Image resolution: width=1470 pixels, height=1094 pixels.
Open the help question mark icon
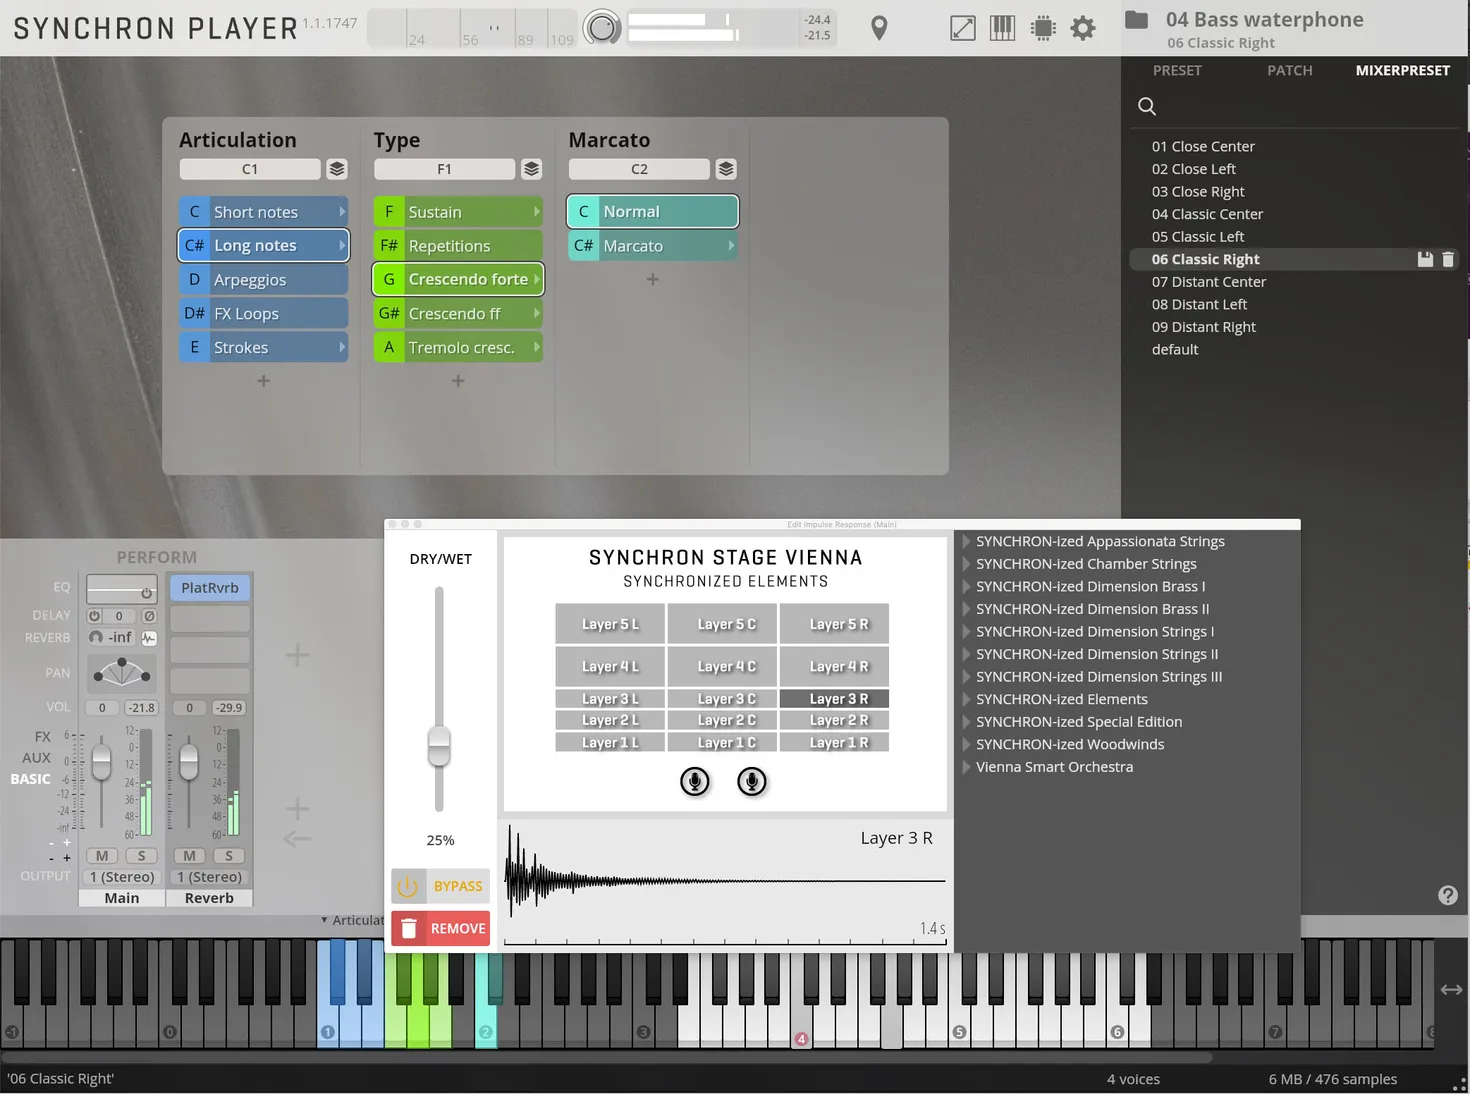click(x=1447, y=895)
